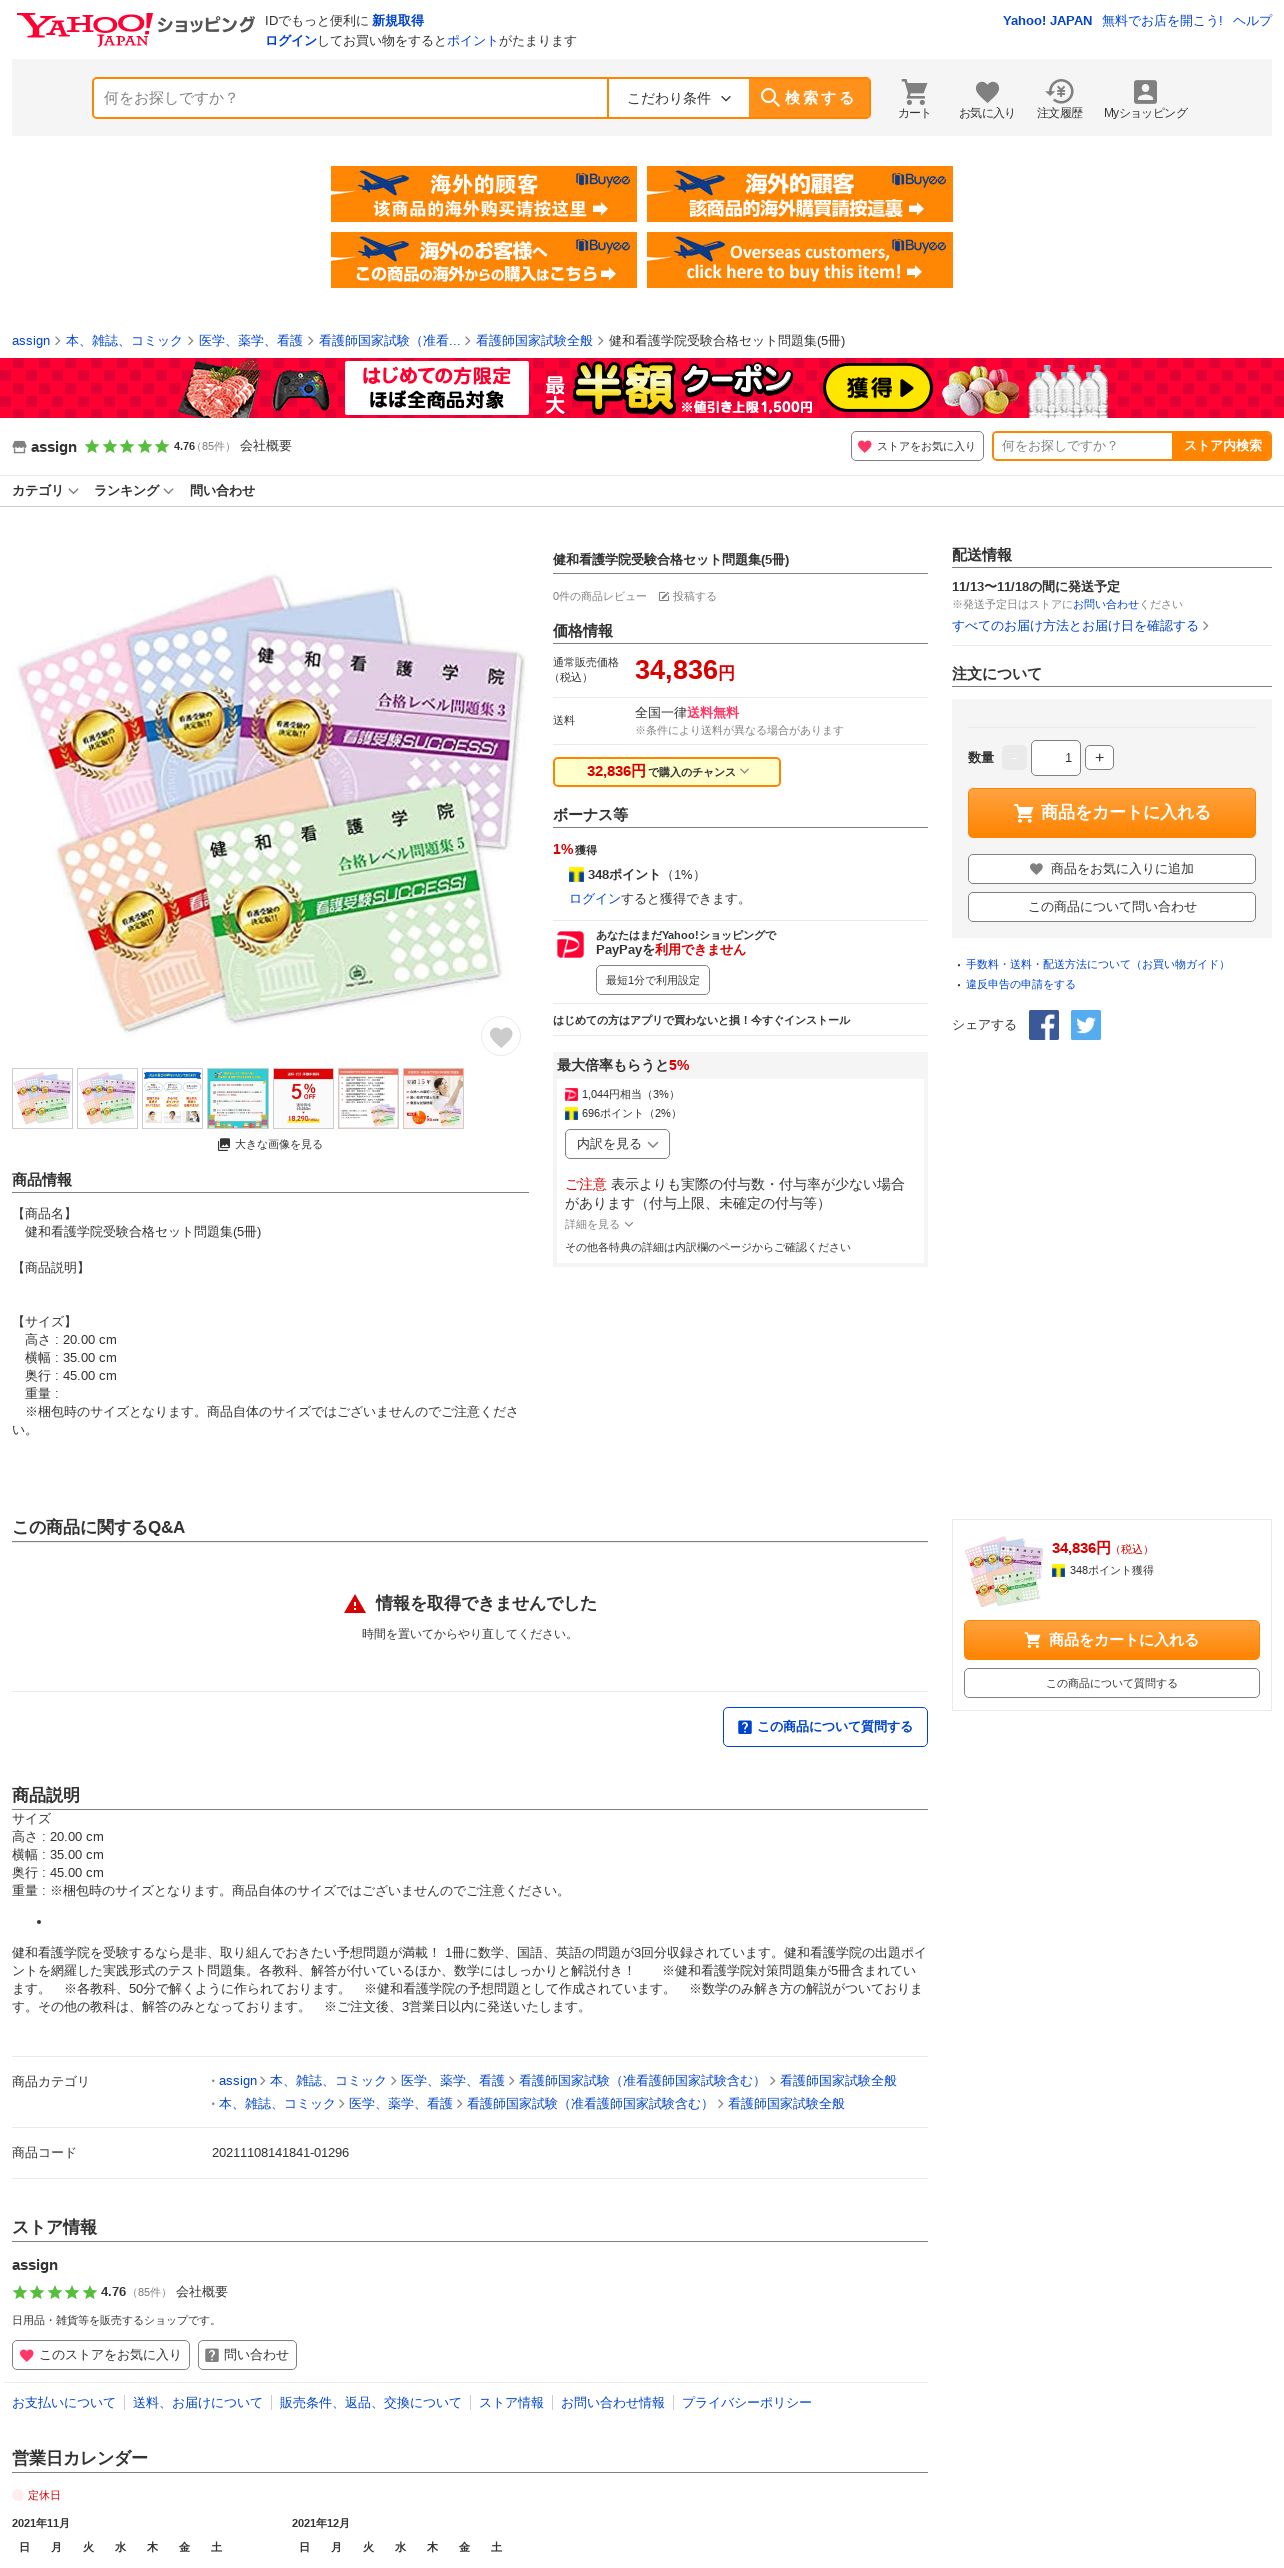The height and width of the screenshot is (2568, 1284).
Task: Open Myショッピング account icon
Action: (1145, 99)
